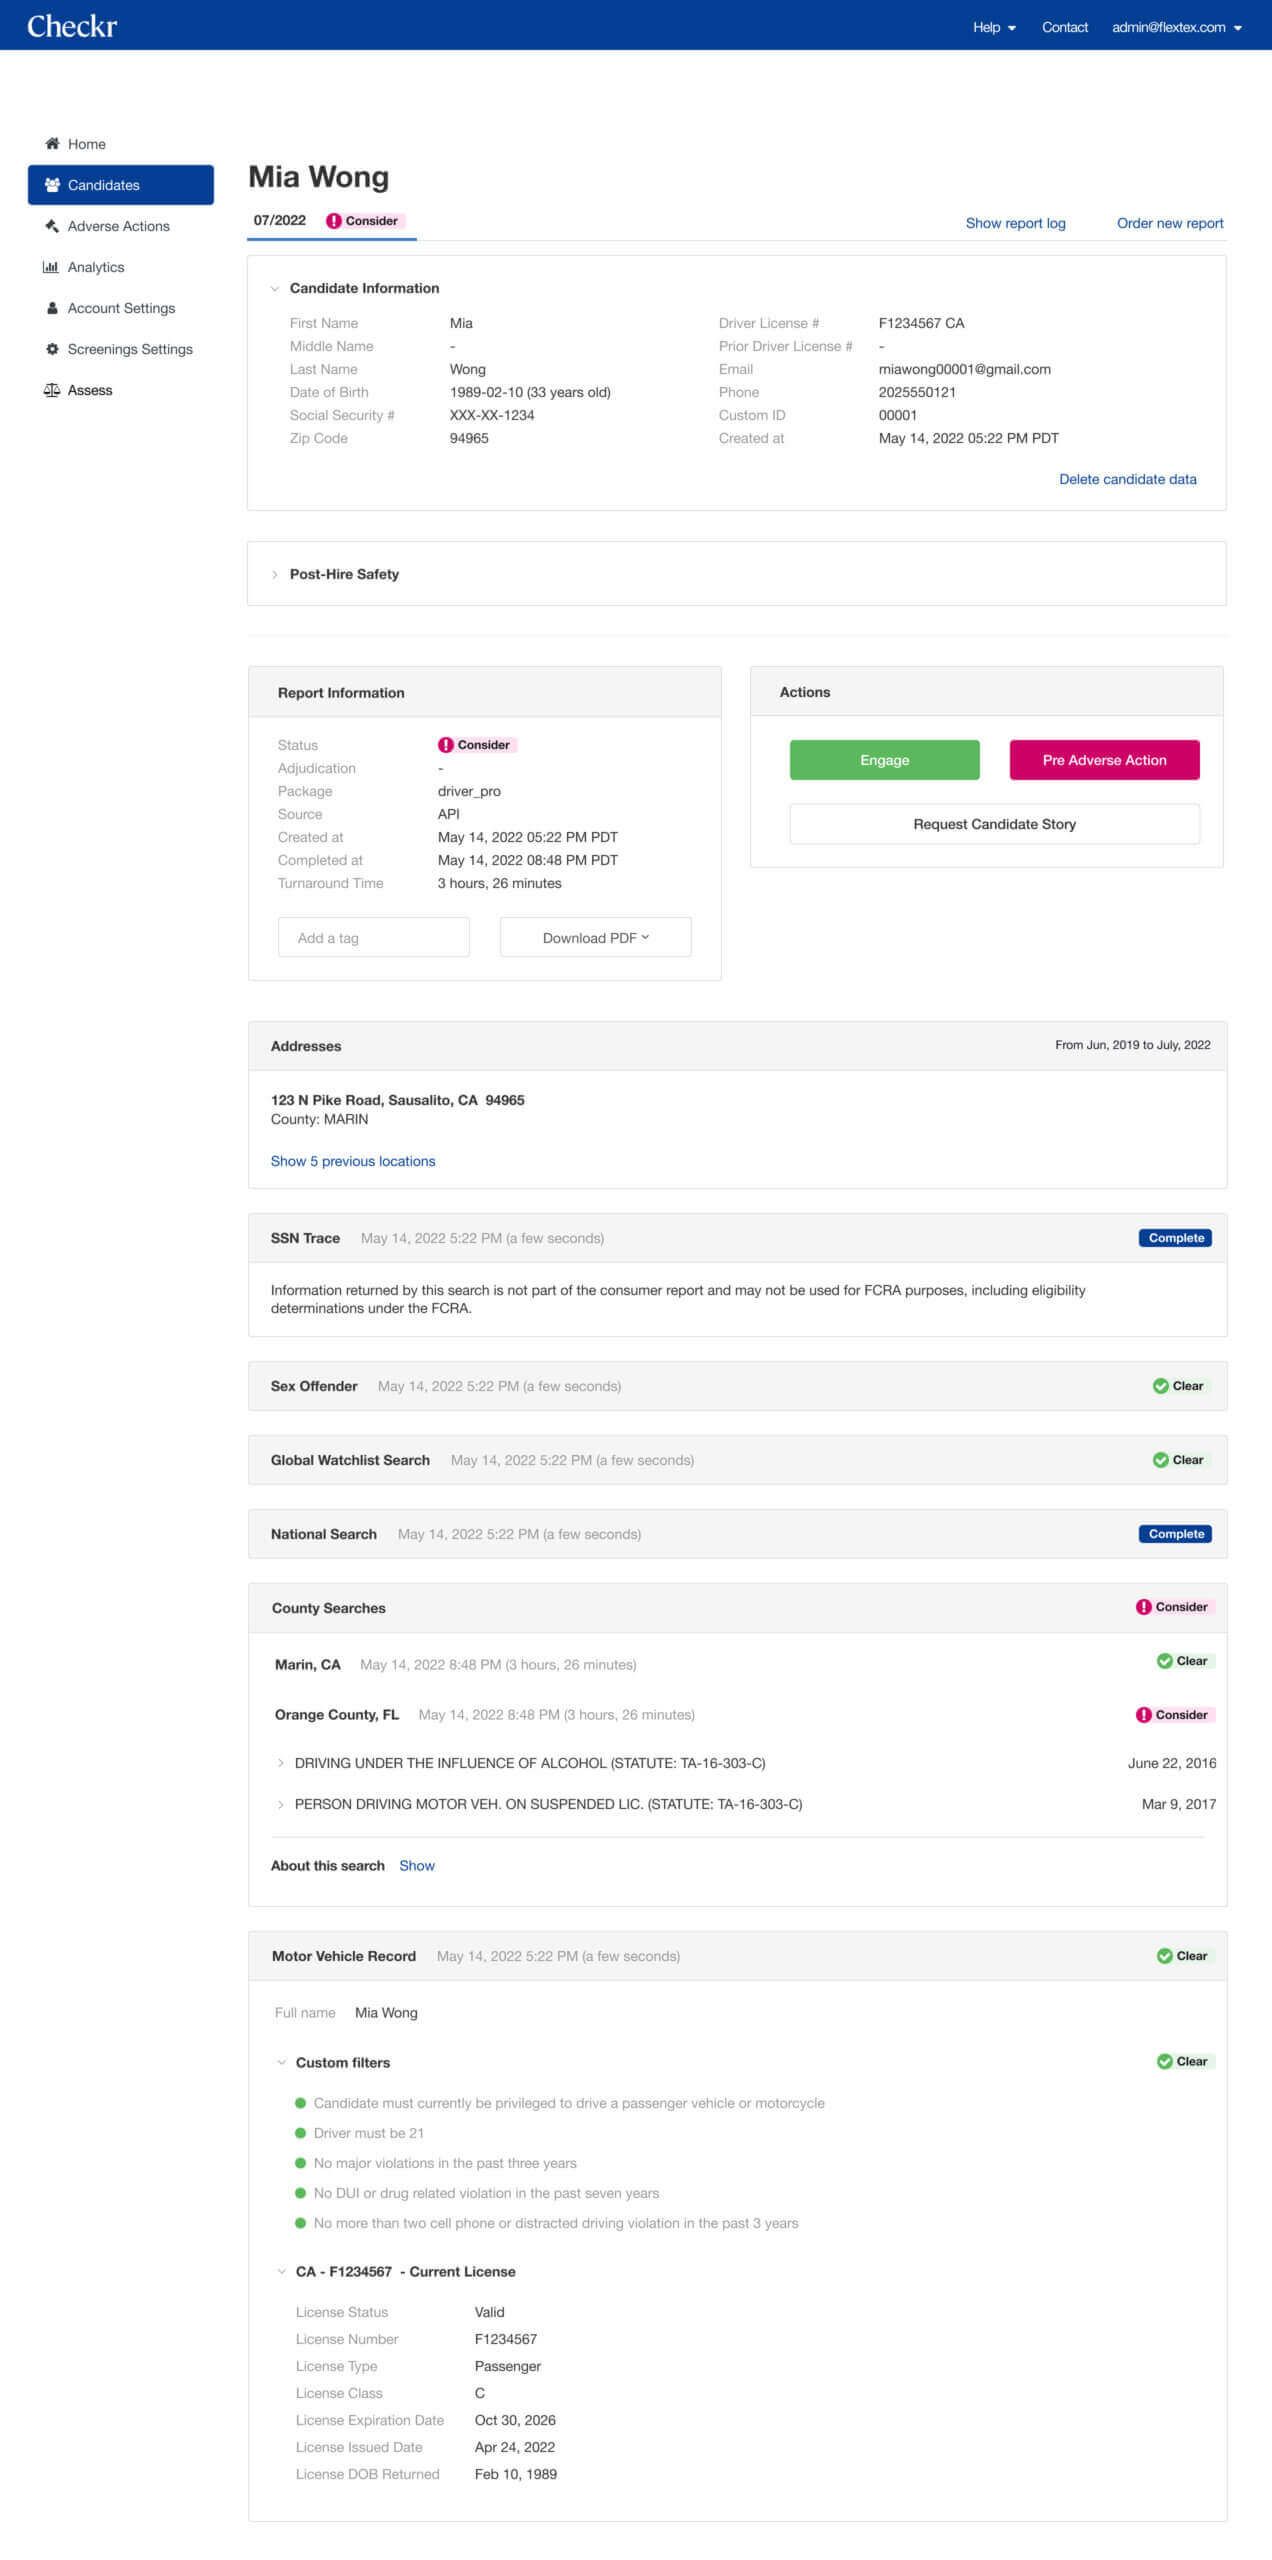Click the Orange County, FL Consider icon
This screenshot has height=2560, width=1272.
point(1144,1715)
